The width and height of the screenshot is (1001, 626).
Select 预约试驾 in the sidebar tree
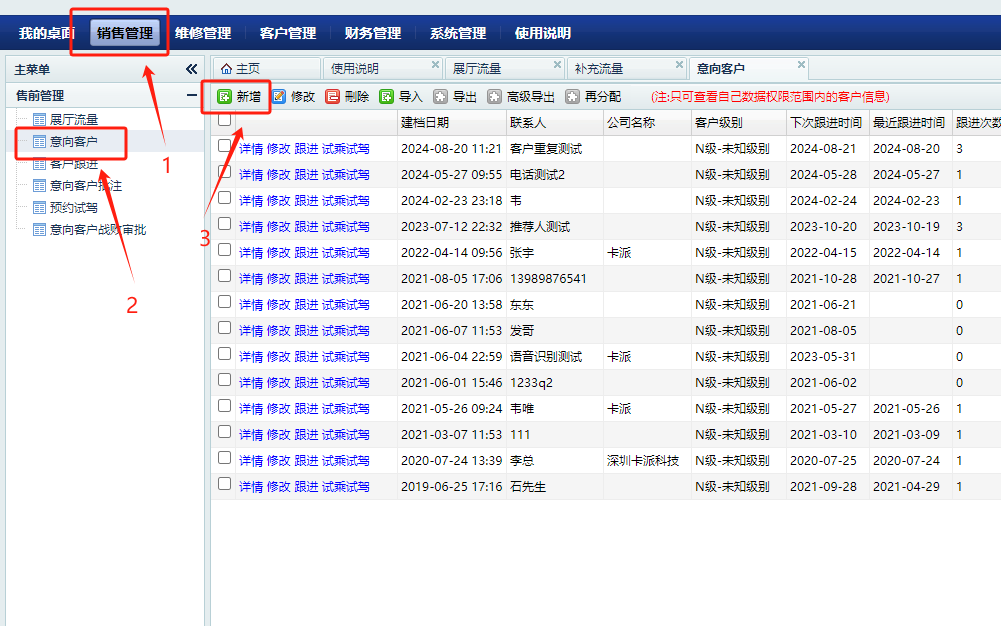tap(74, 208)
